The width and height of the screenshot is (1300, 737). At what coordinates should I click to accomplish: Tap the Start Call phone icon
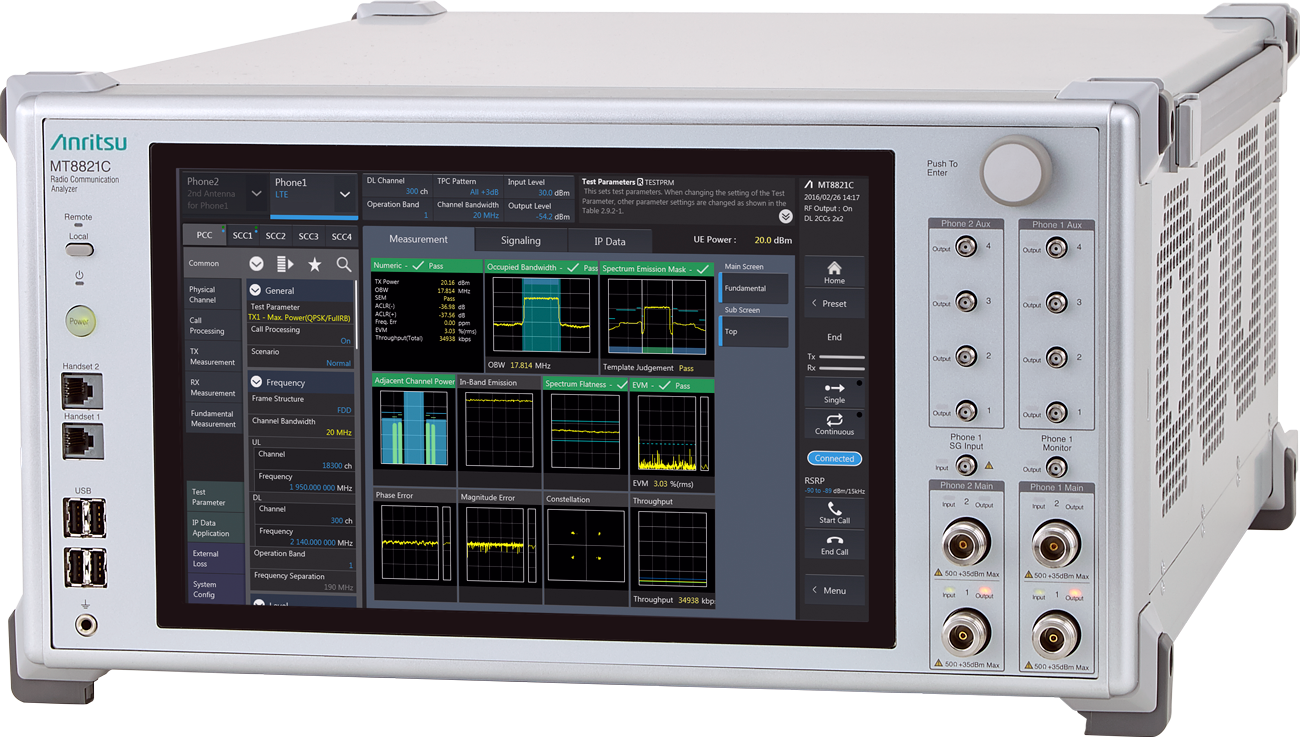point(834,508)
